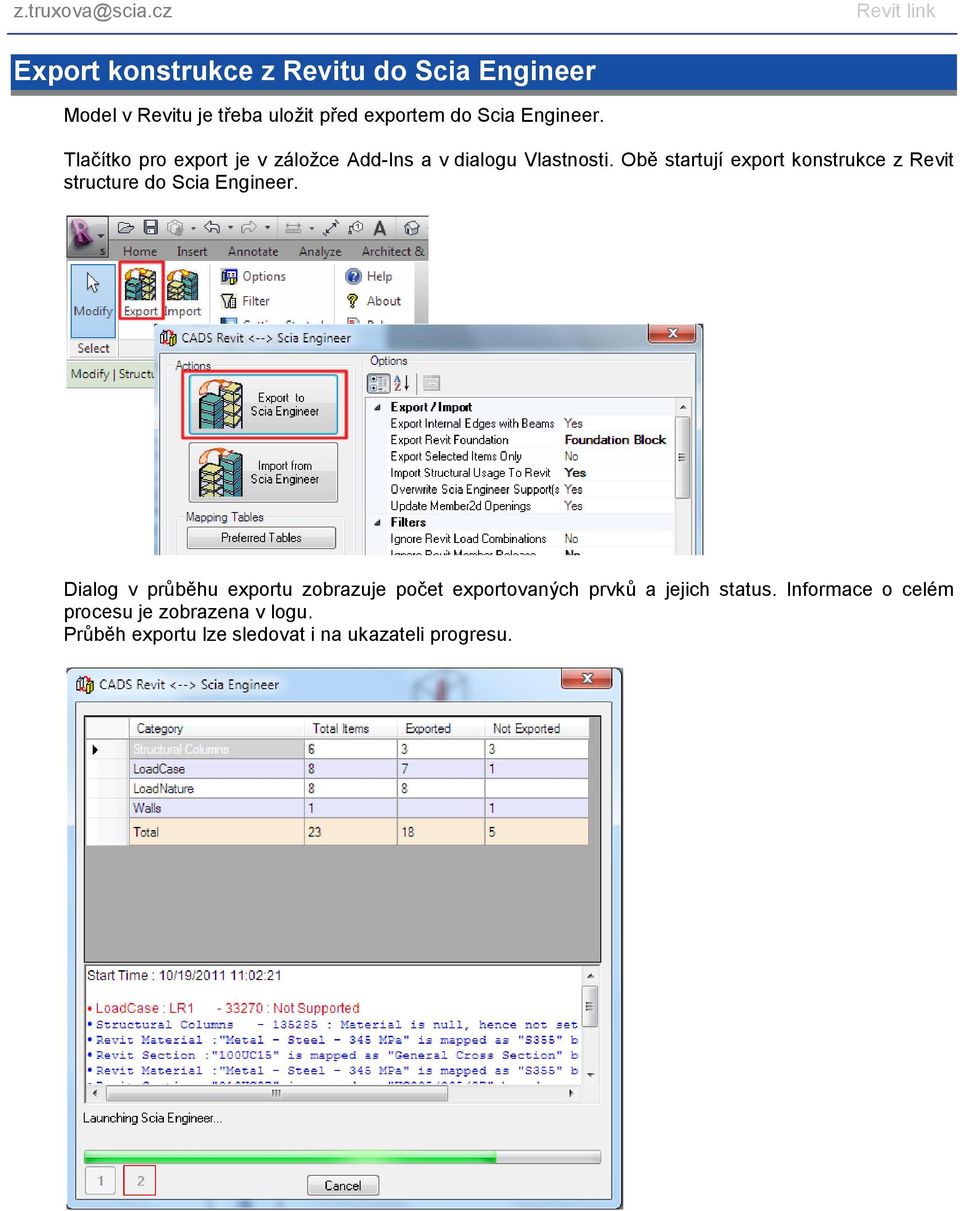Image resolution: width=960 pixels, height=1211 pixels.
Task: Click the Preferred Tables button
Action: [261, 538]
